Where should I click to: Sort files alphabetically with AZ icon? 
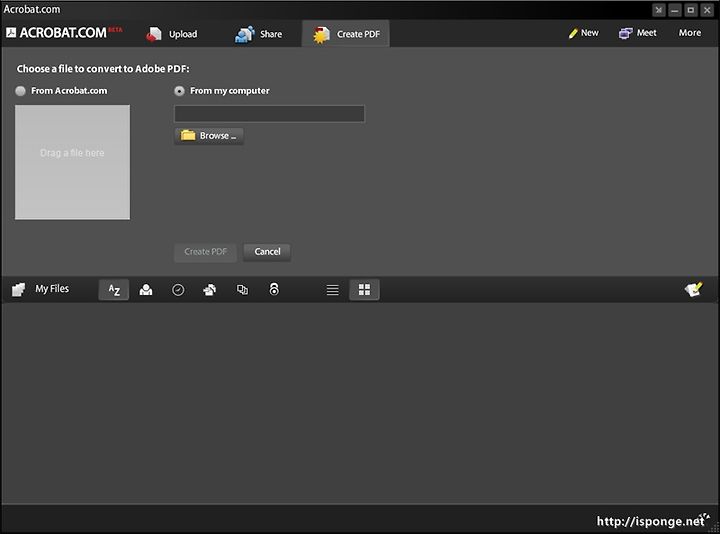[114, 290]
